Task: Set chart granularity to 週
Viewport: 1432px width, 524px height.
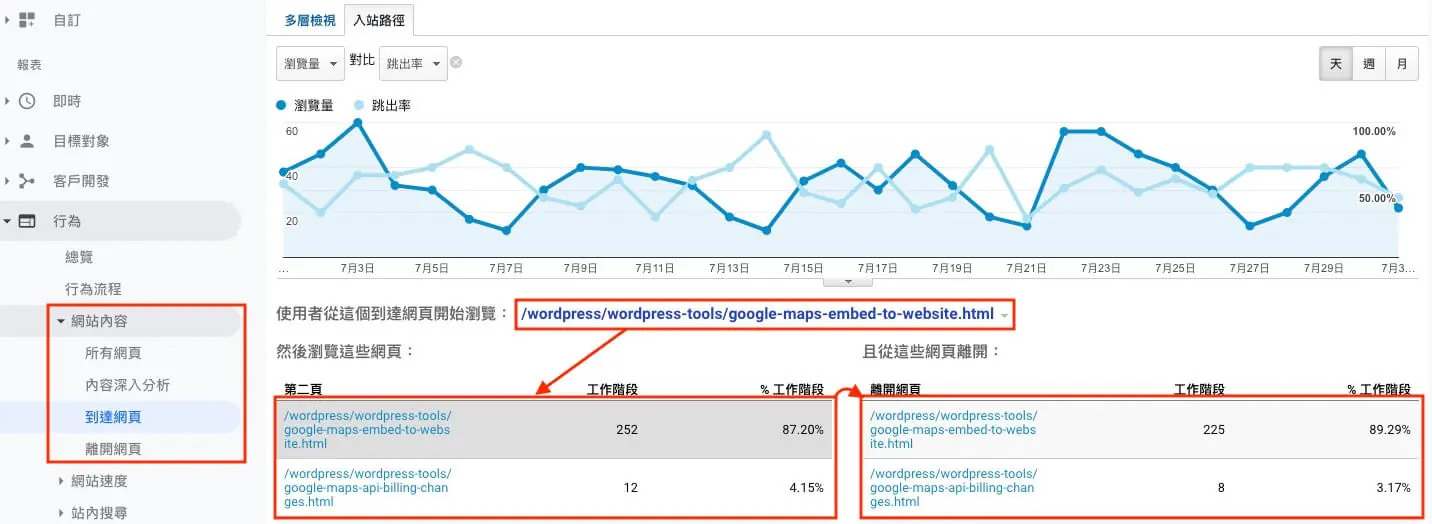Action: point(1369,64)
